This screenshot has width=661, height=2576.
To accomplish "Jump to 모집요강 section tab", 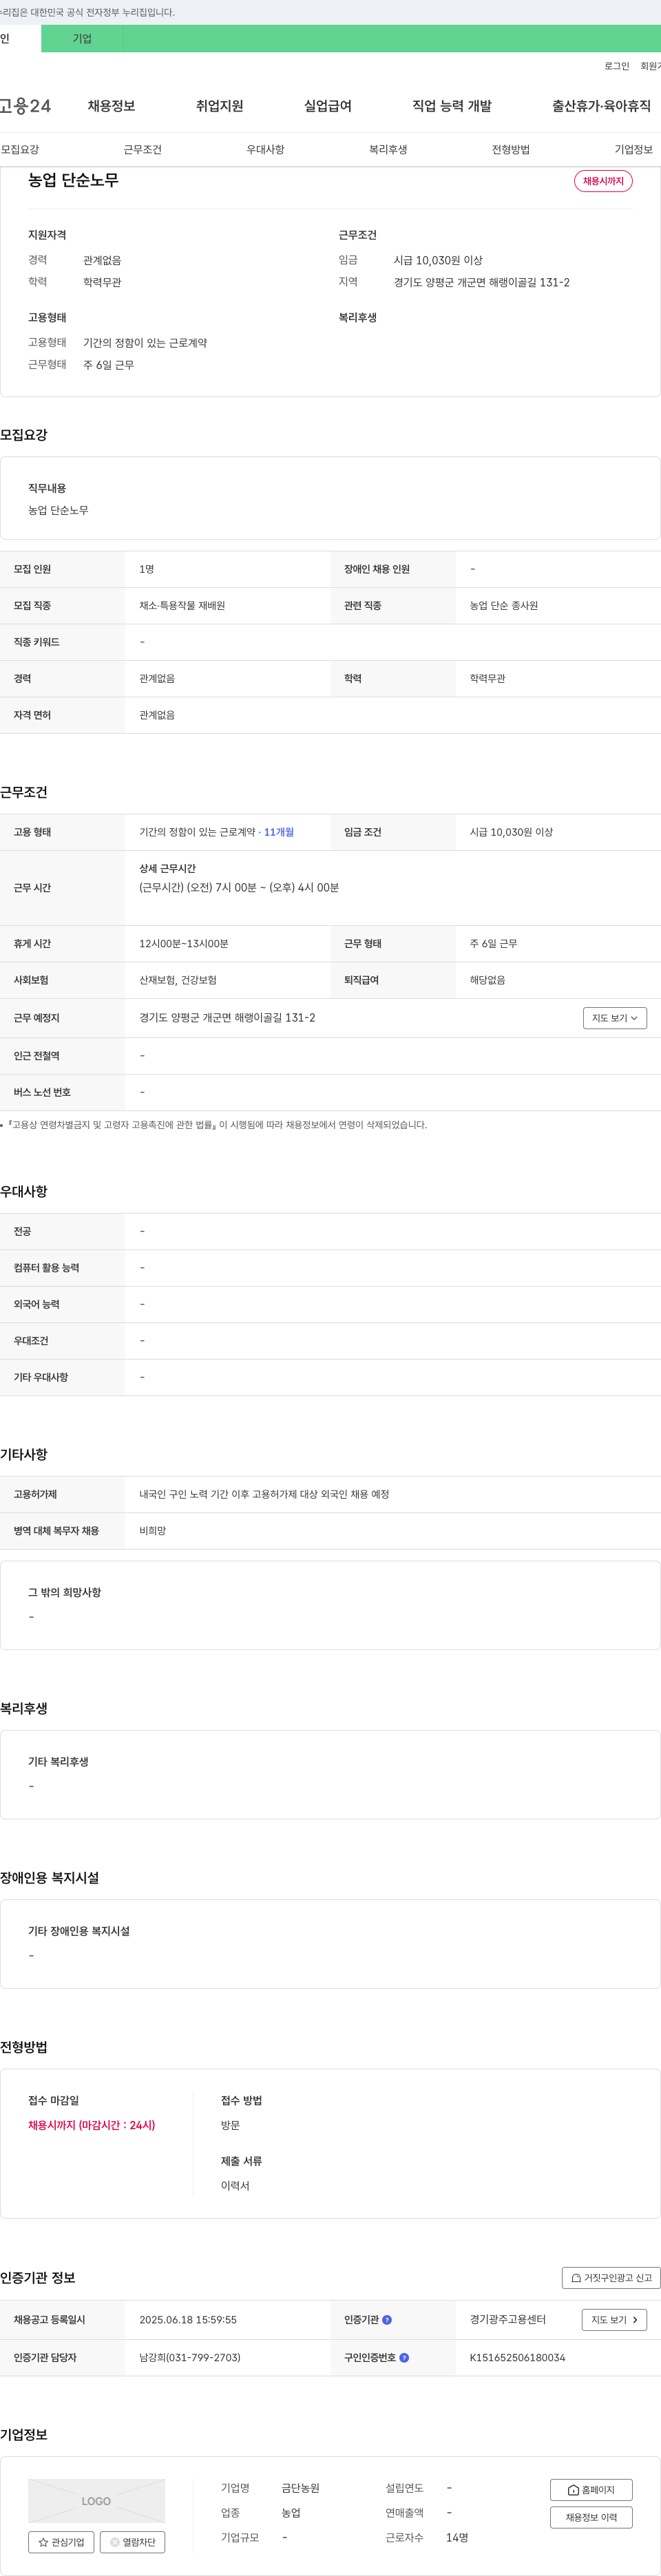I will click(20, 150).
